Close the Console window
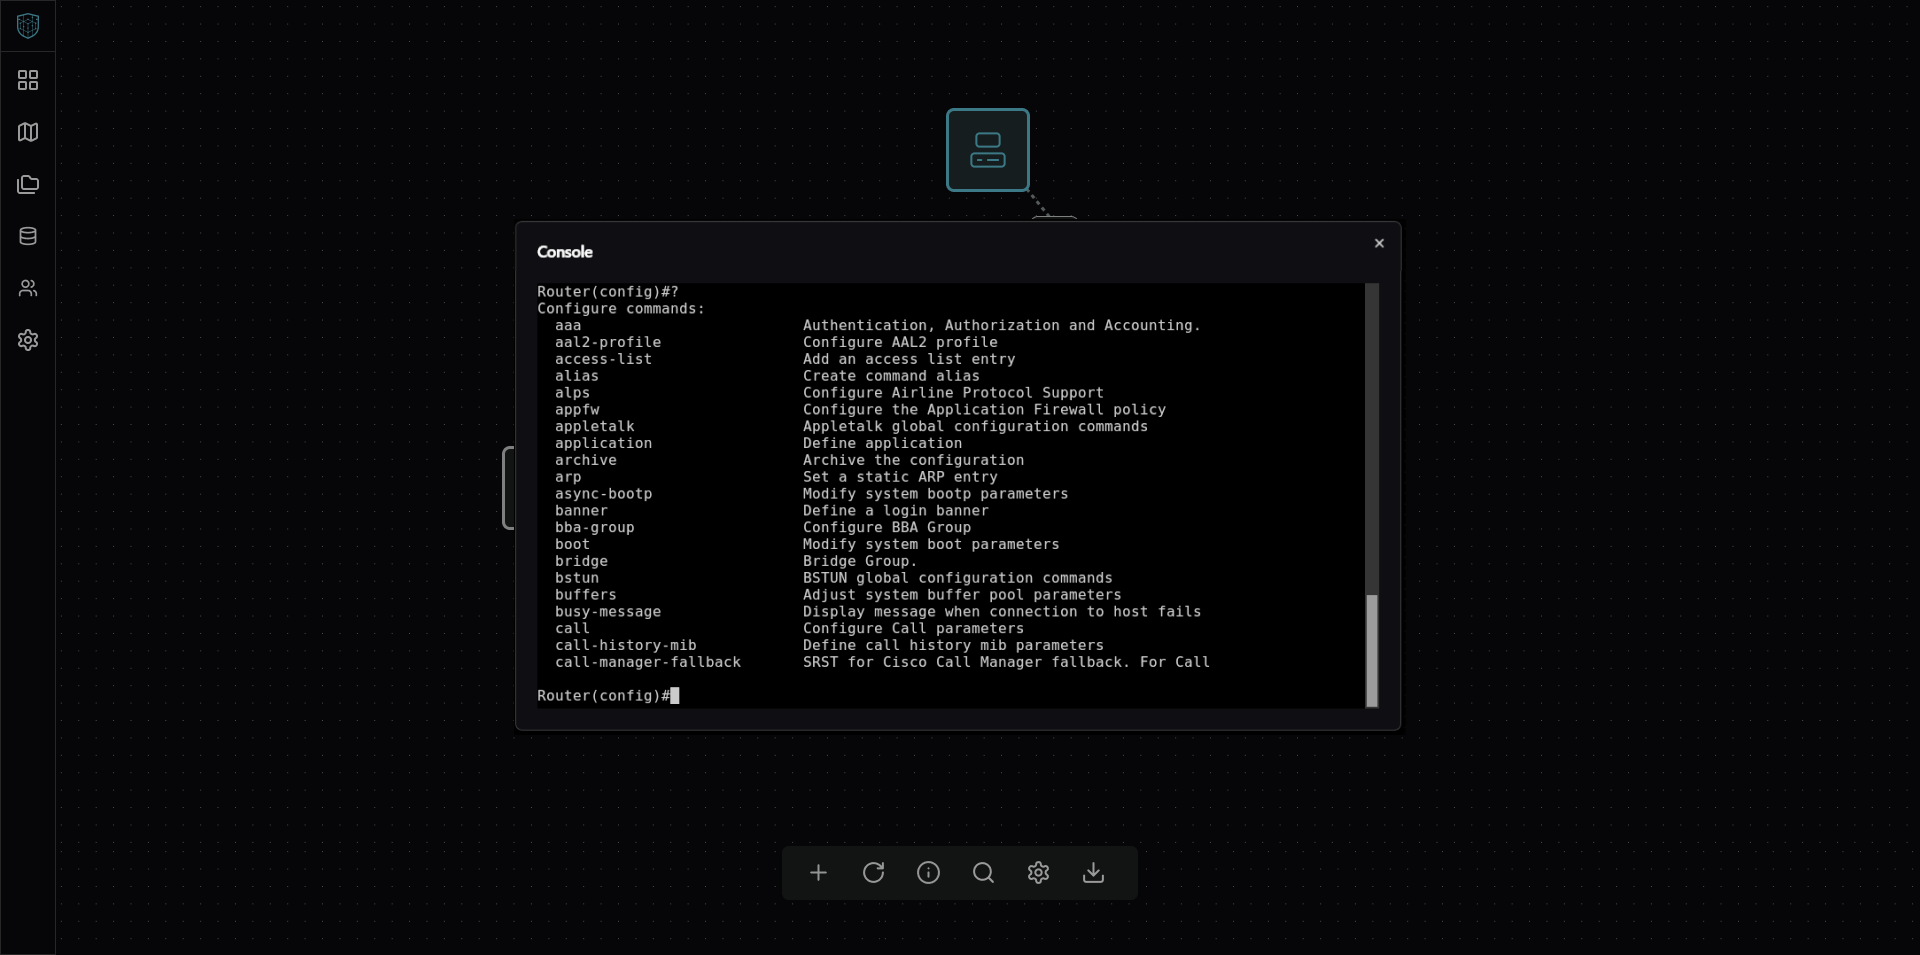 (1379, 243)
